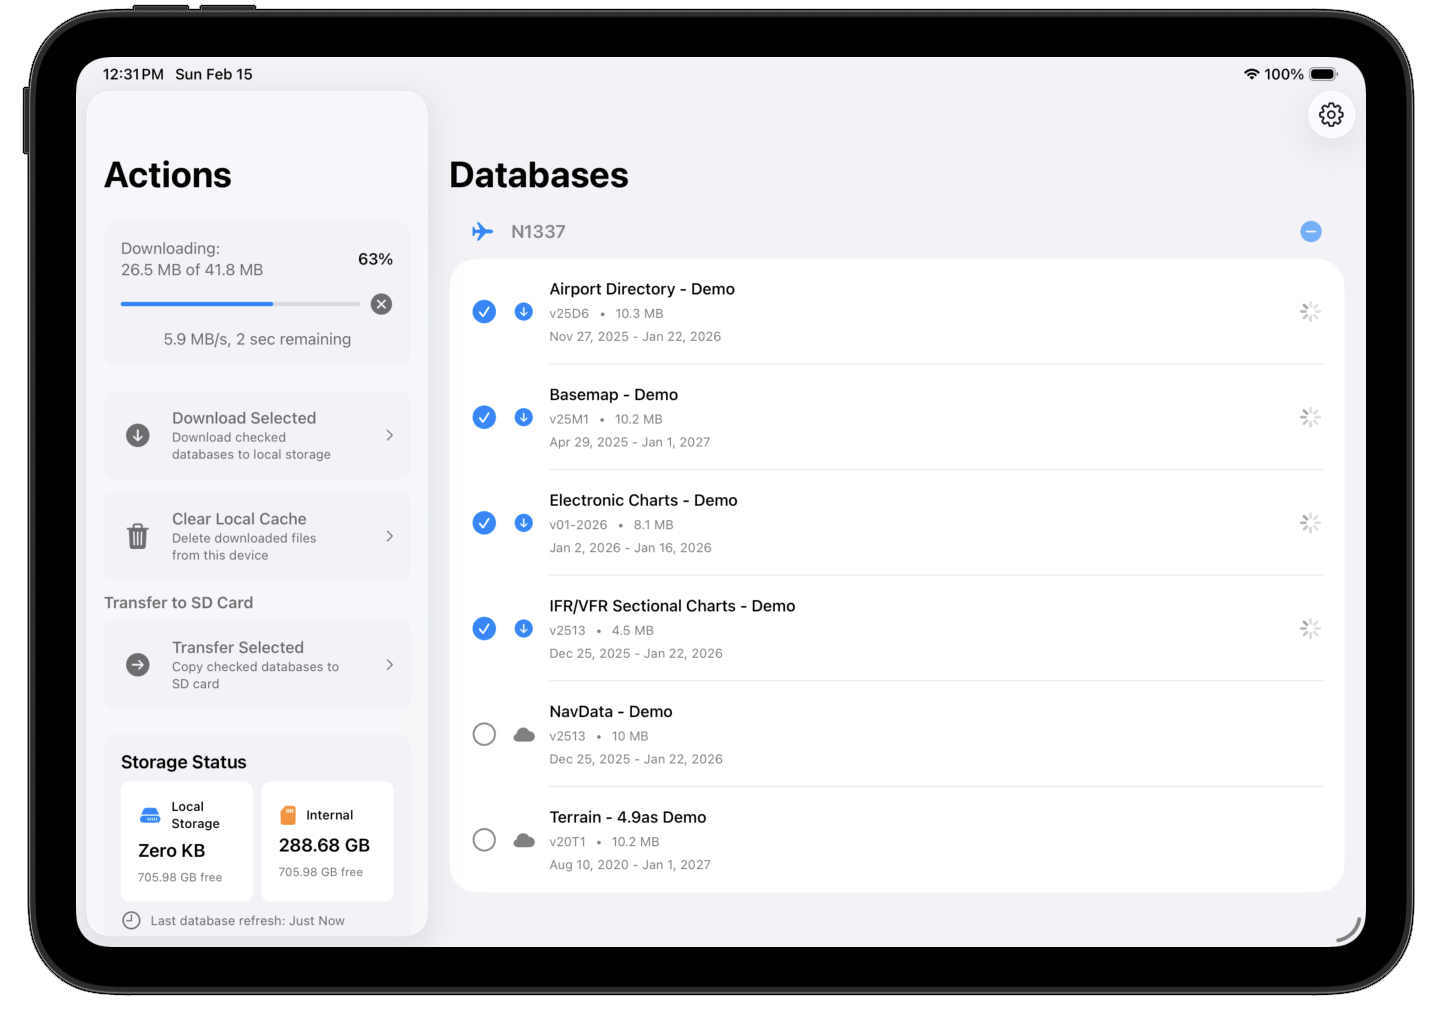
Task: Open the settings gear
Action: point(1331,114)
